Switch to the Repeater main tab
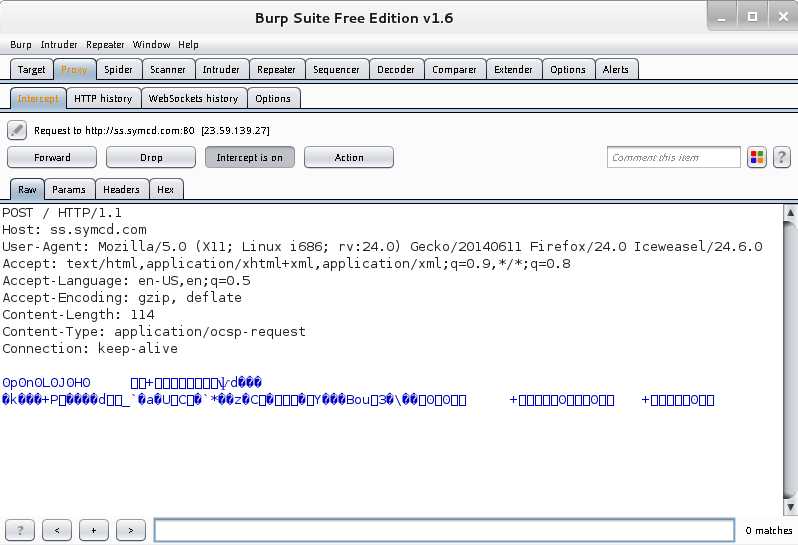Viewport: 798px width, 545px height. click(276, 69)
